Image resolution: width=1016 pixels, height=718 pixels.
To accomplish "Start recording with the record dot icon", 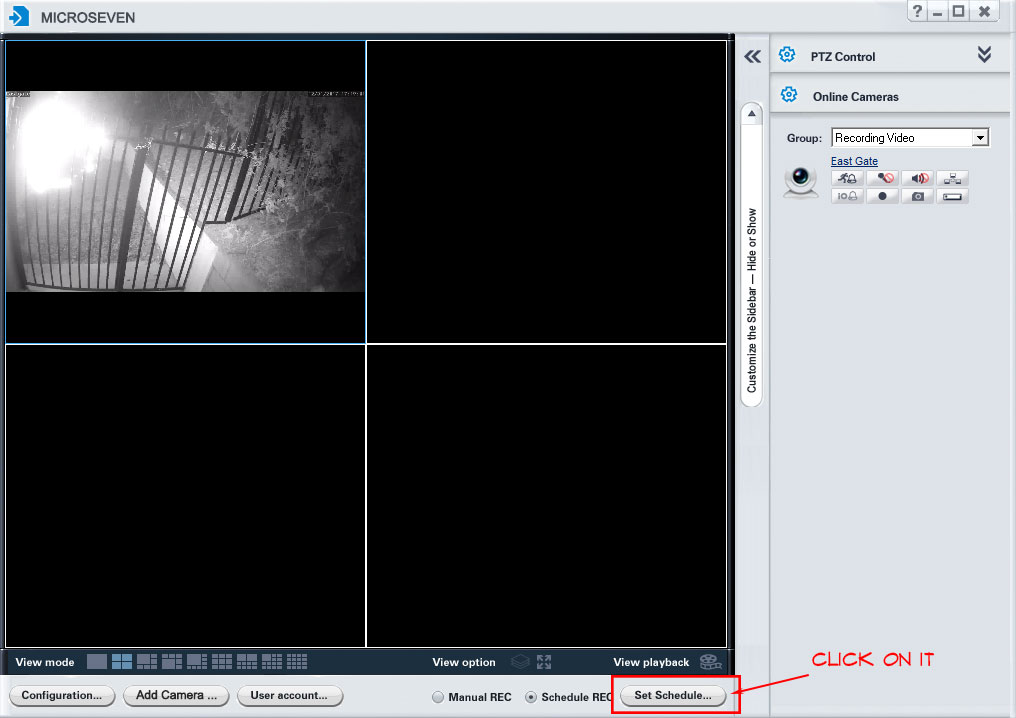I will (x=882, y=196).
